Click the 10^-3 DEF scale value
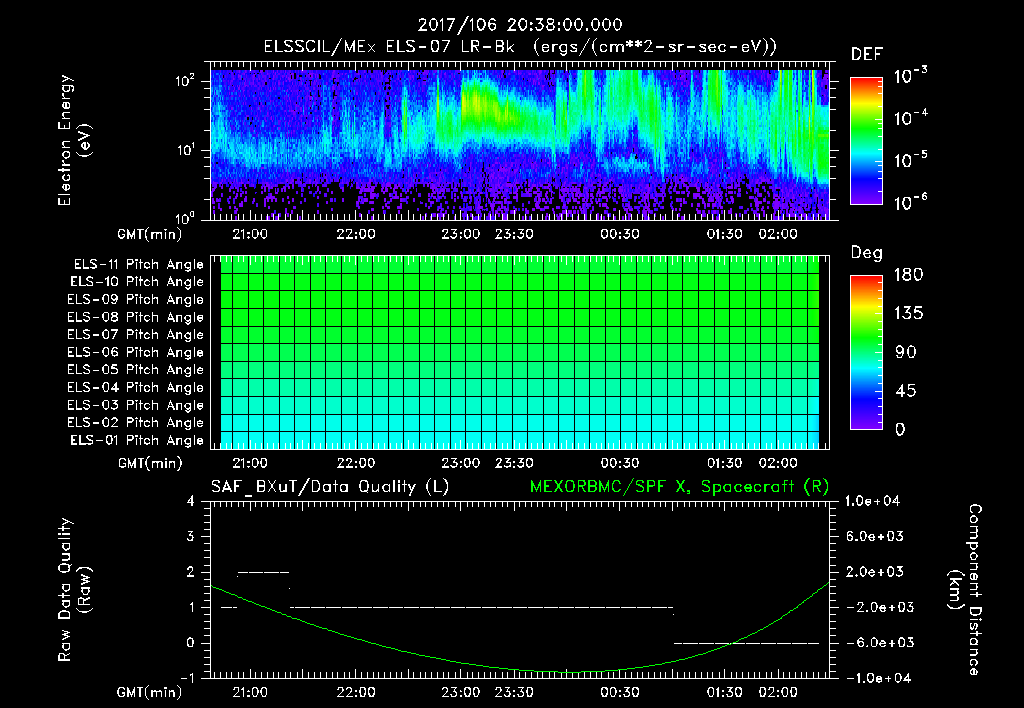Viewport: 1024px width, 708px height. tap(910, 75)
